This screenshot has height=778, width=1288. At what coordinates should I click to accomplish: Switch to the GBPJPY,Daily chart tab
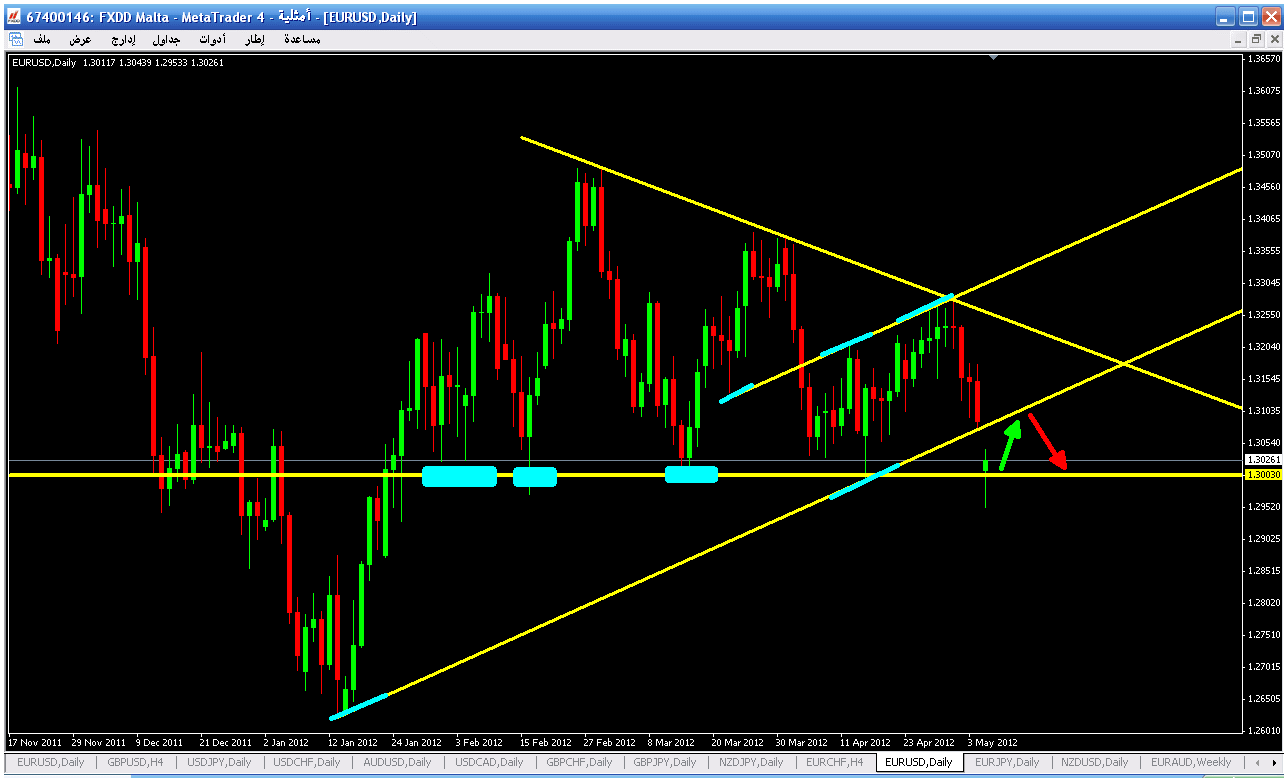pyautogui.click(x=664, y=762)
